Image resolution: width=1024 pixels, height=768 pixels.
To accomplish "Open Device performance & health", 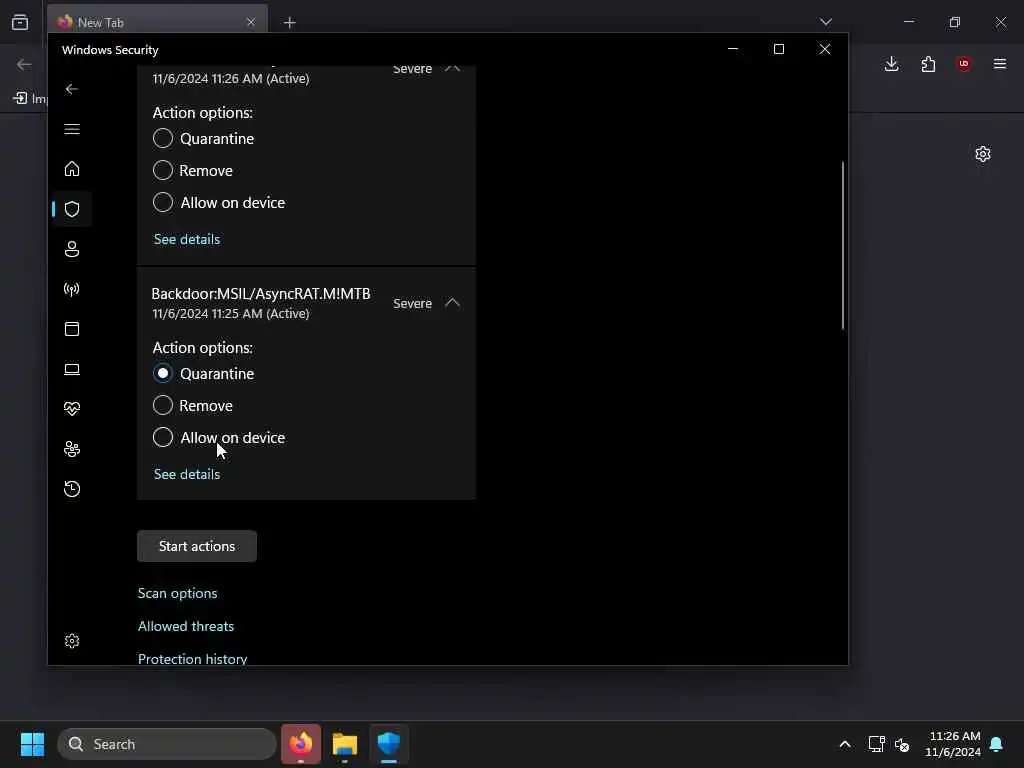I will click(x=72, y=409).
